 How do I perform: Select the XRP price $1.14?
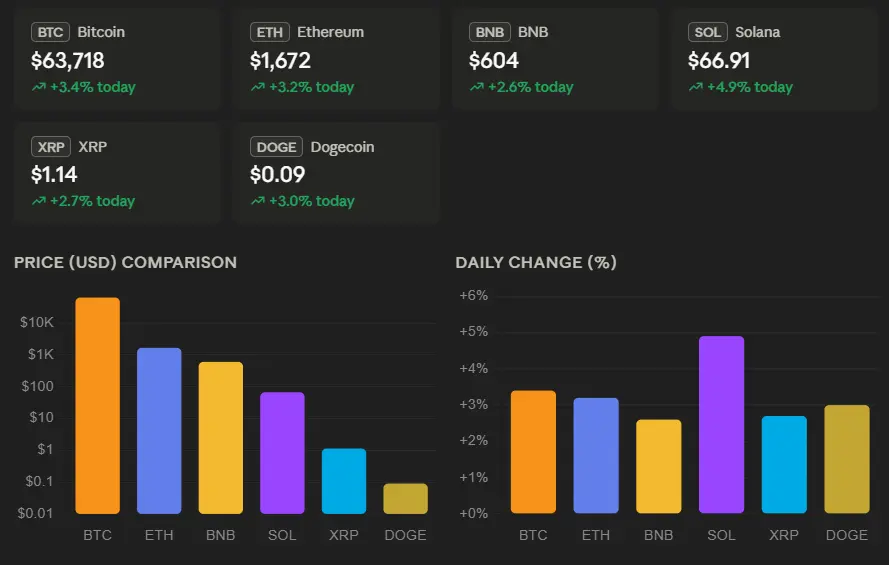pos(54,175)
